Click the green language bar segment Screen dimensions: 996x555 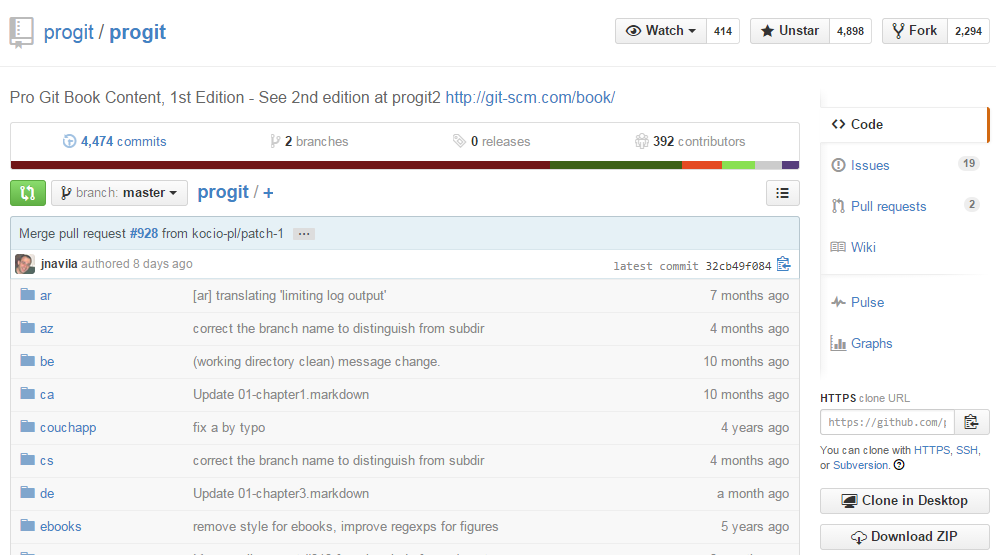click(x=616, y=165)
